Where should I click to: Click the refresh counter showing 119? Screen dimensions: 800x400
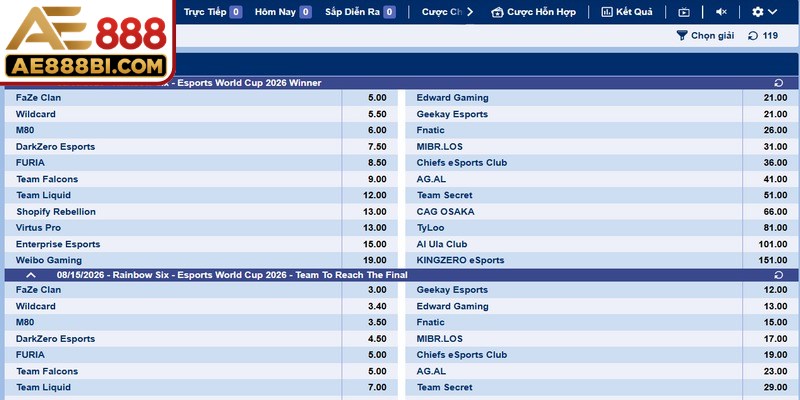(x=763, y=35)
